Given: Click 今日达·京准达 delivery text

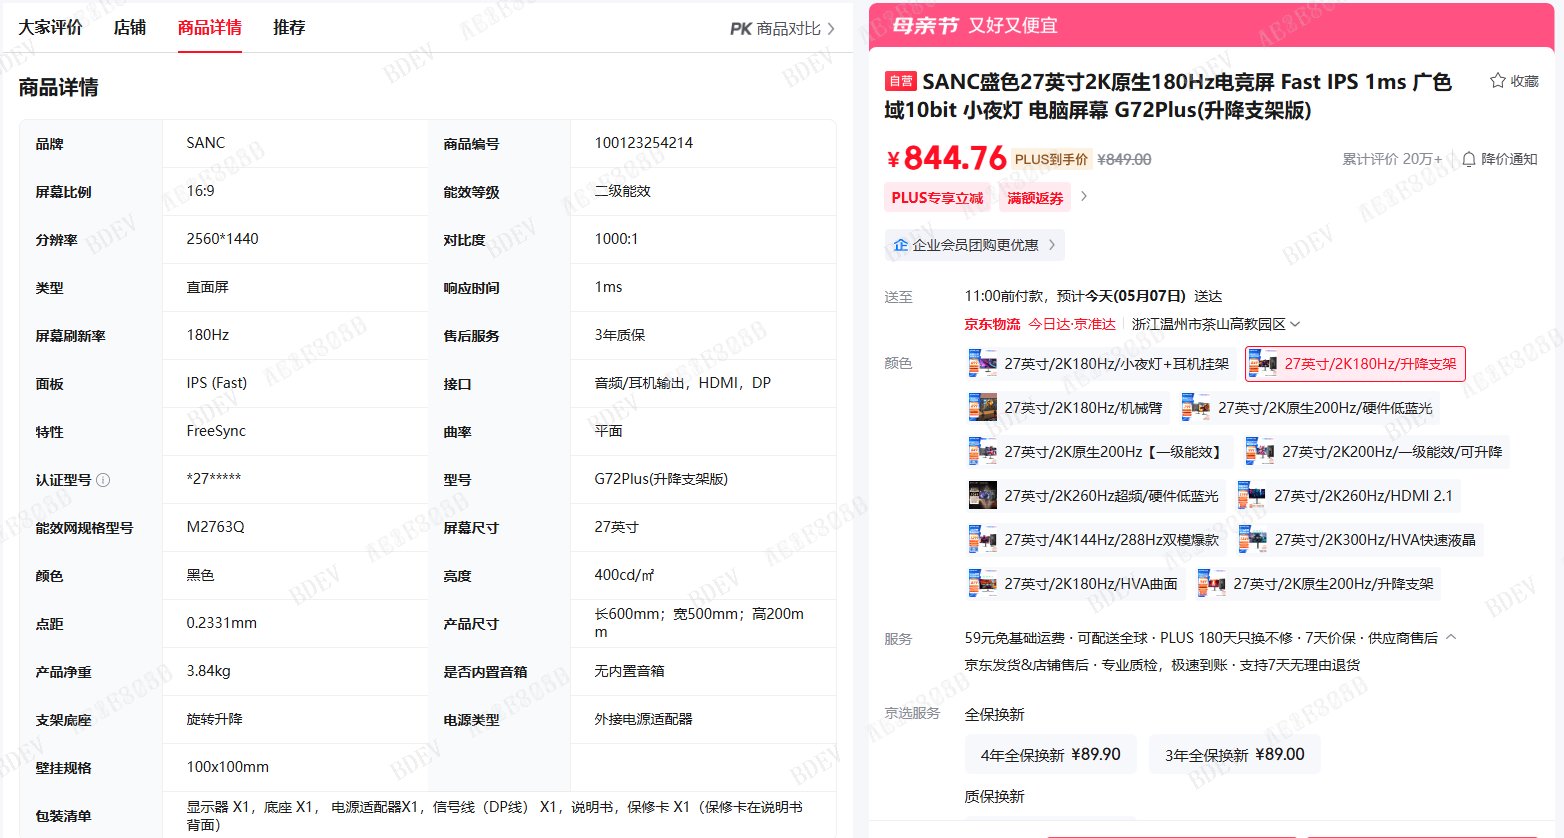Looking at the screenshot, I should (x=1072, y=324).
